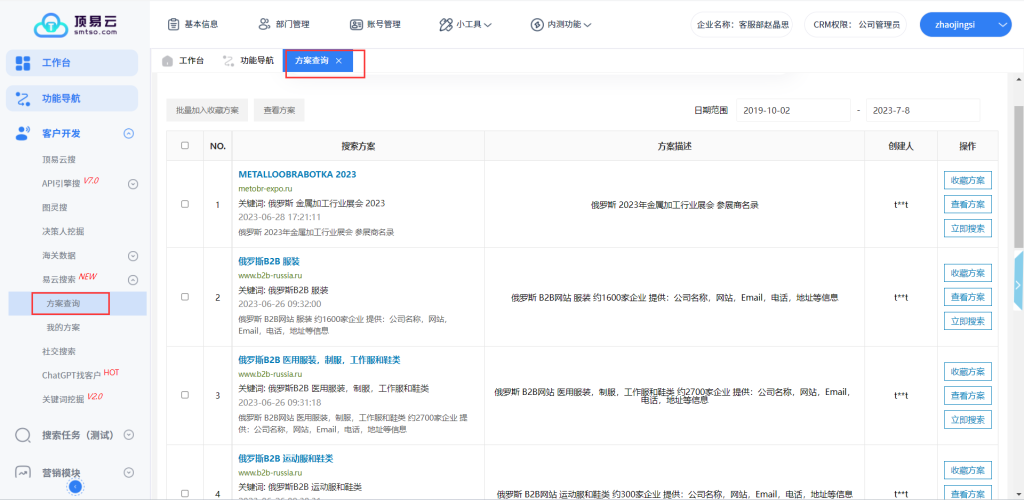Switch to the 功能导航 tab
This screenshot has height=500, width=1024.
point(248,61)
